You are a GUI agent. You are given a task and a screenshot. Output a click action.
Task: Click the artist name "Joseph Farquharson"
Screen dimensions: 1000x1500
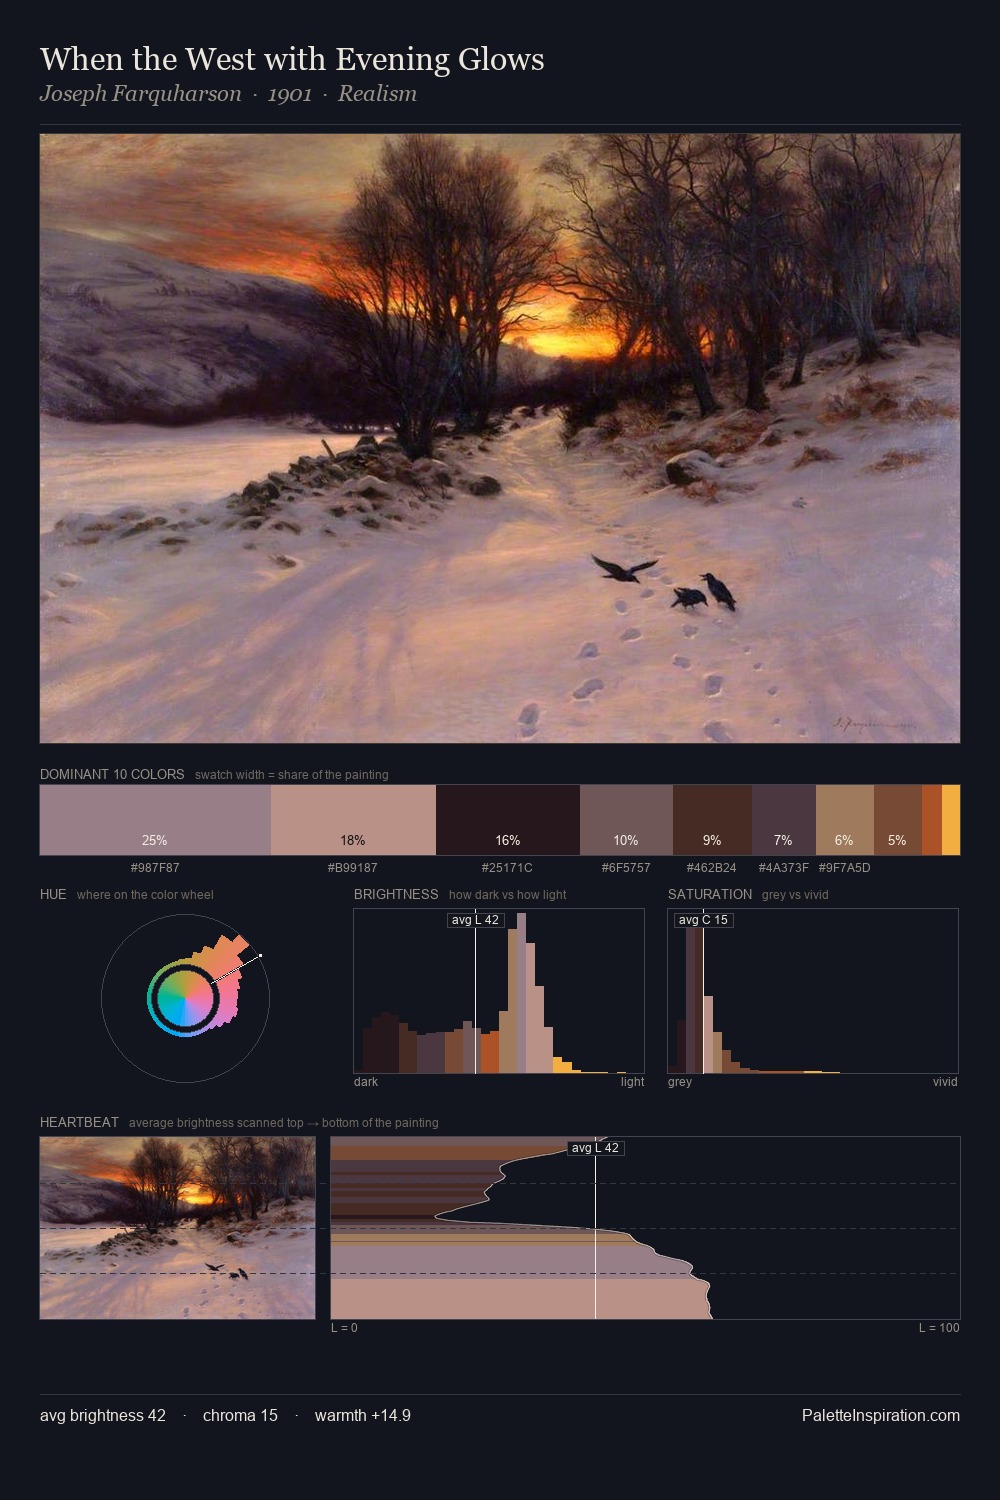[x=141, y=94]
